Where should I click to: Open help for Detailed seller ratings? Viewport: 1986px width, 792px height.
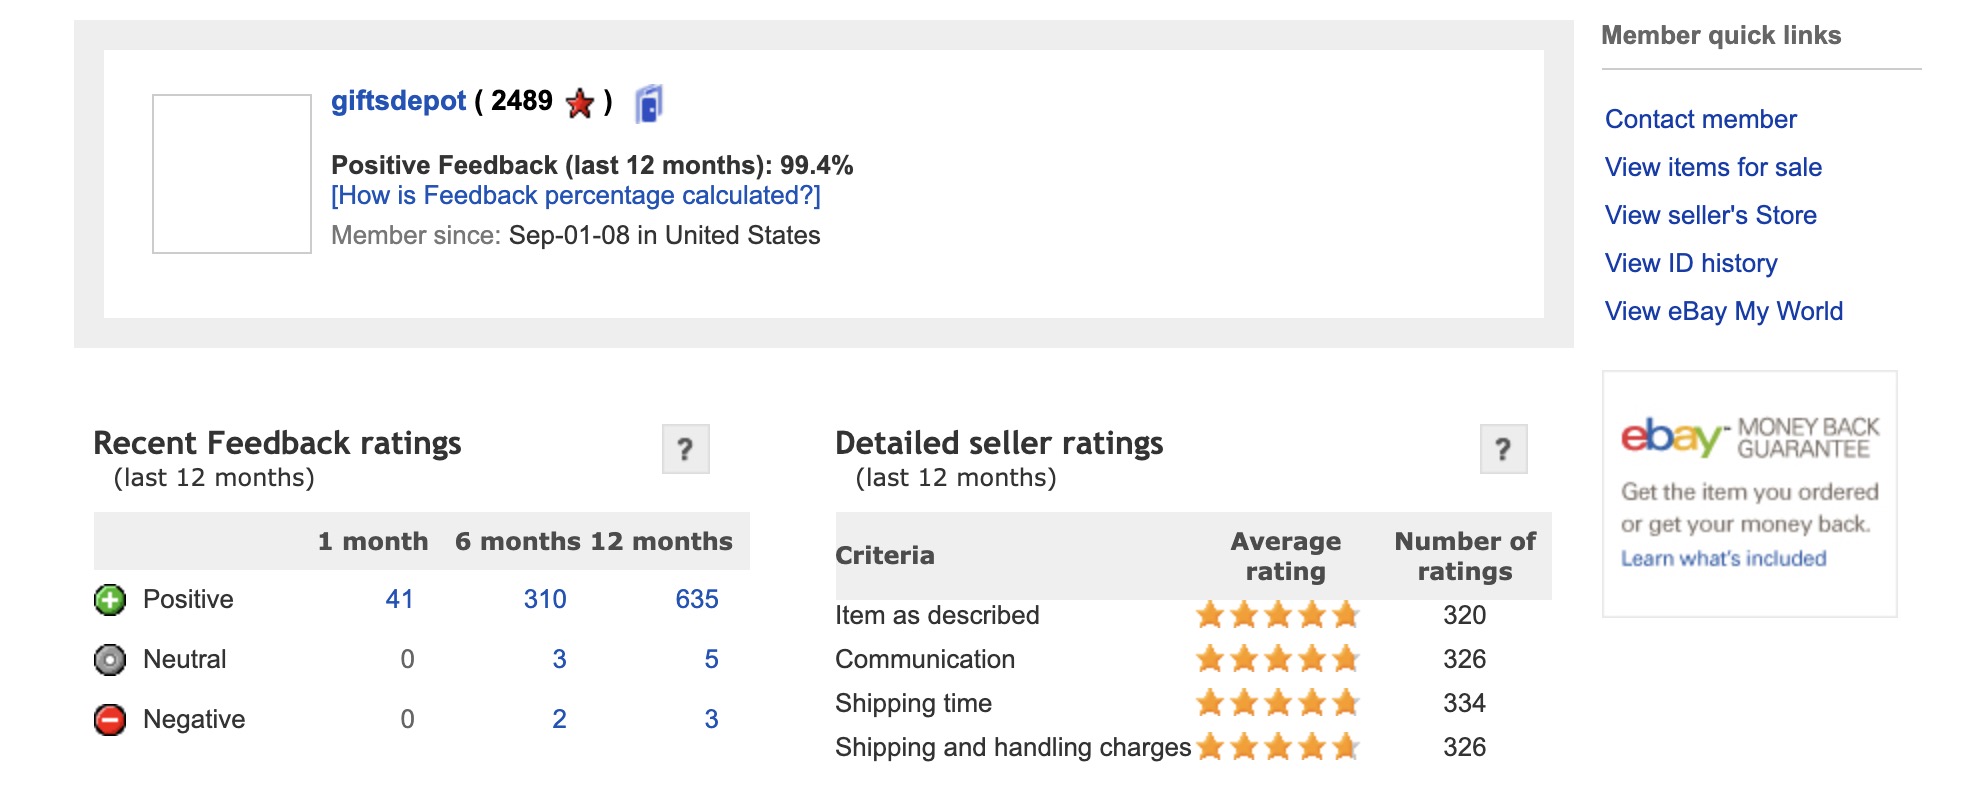(1503, 449)
